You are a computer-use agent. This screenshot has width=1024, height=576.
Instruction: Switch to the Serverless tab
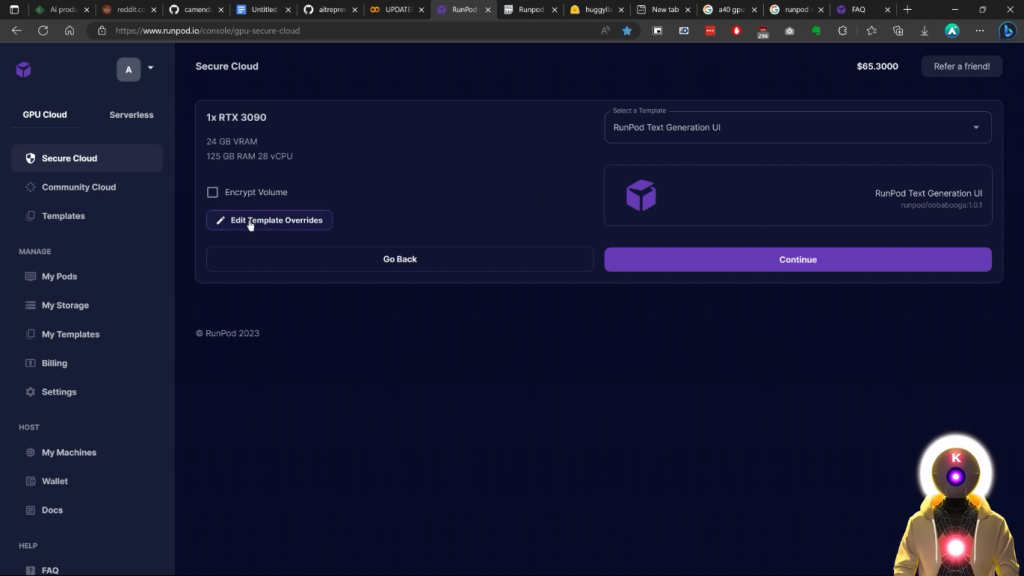click(x=131, y=115)
